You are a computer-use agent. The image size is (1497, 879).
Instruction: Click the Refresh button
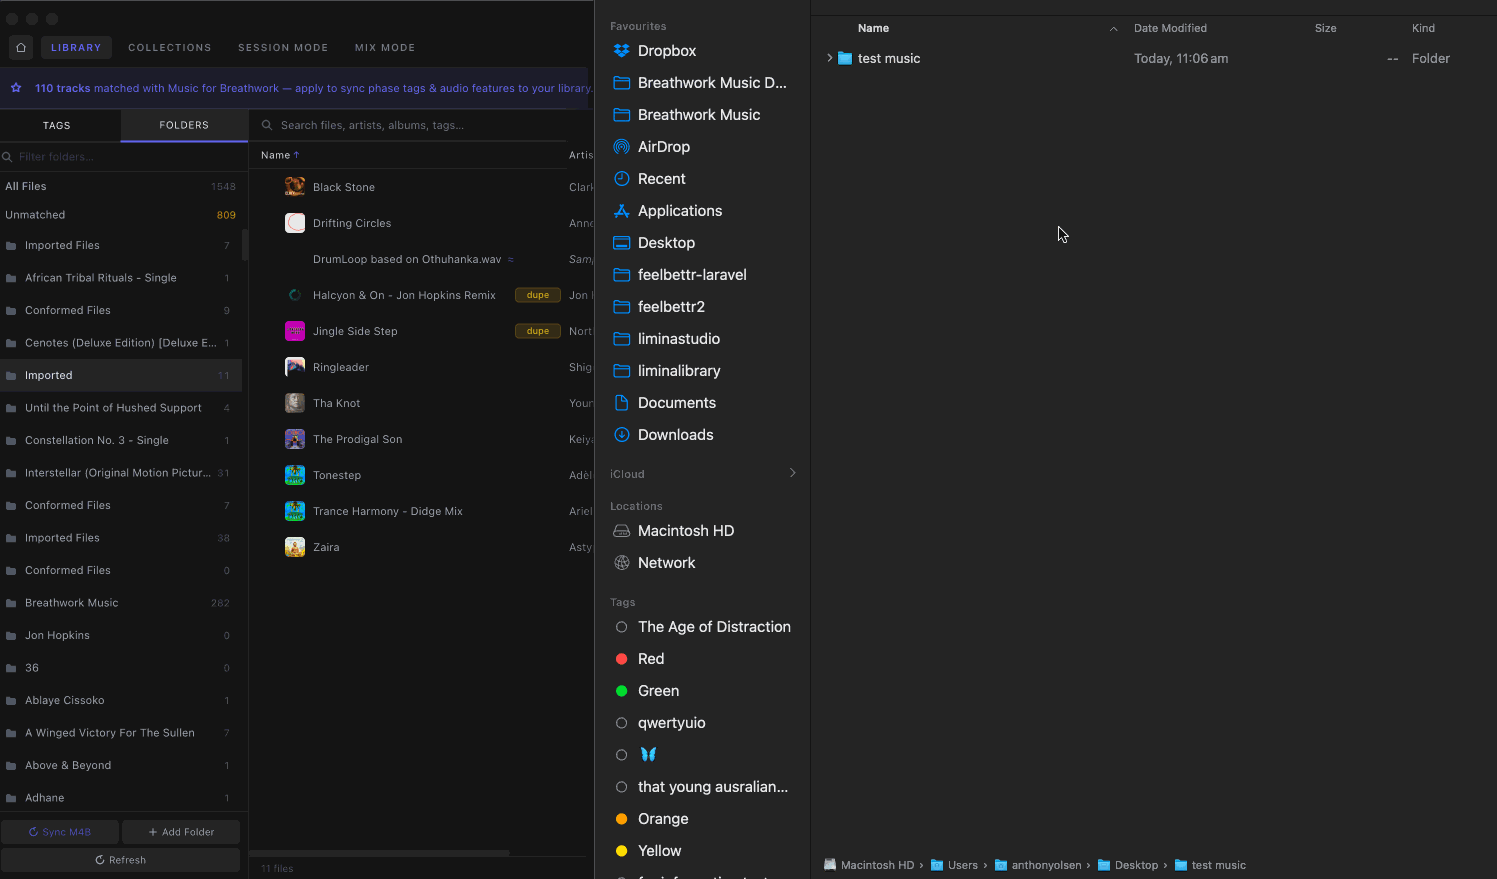click(120, 860)
